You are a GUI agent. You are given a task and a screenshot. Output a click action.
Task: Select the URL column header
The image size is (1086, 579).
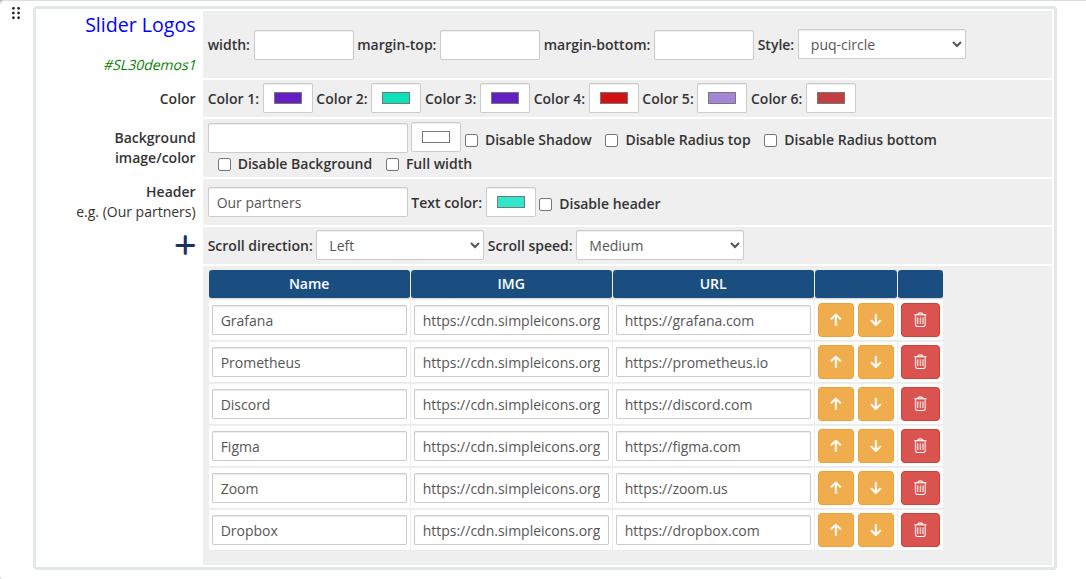[x=712, y=283]
